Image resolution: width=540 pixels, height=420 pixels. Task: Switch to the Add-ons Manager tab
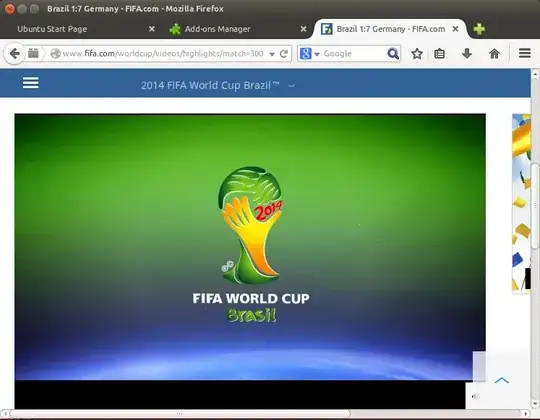tap(217, 29)
